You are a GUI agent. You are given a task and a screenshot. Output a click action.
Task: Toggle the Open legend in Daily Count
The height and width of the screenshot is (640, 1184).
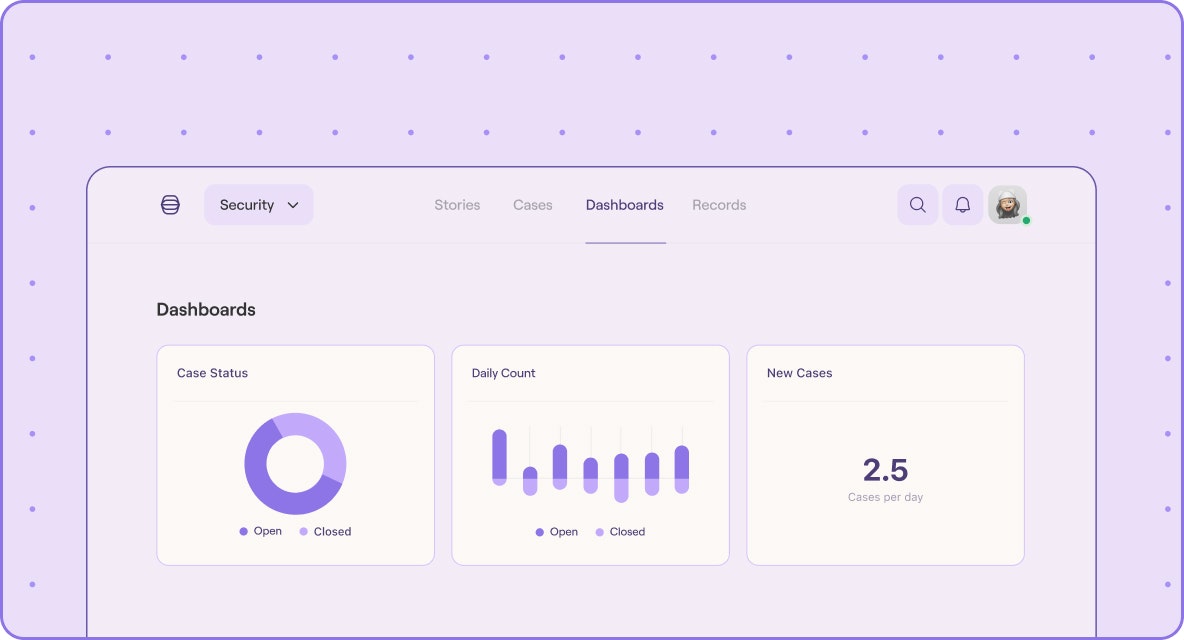pyautogui.click(x=557, y=532)
